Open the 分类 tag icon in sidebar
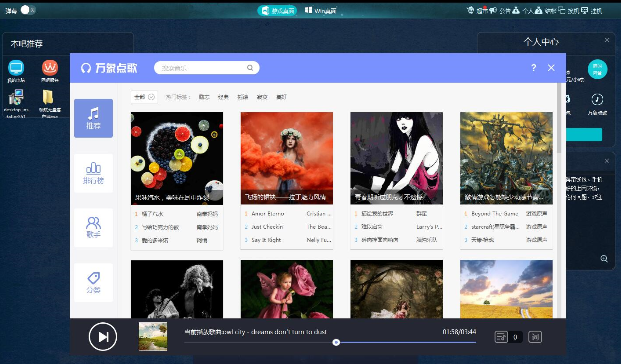This screenshot has height=364, width=621. pos(93,282)
